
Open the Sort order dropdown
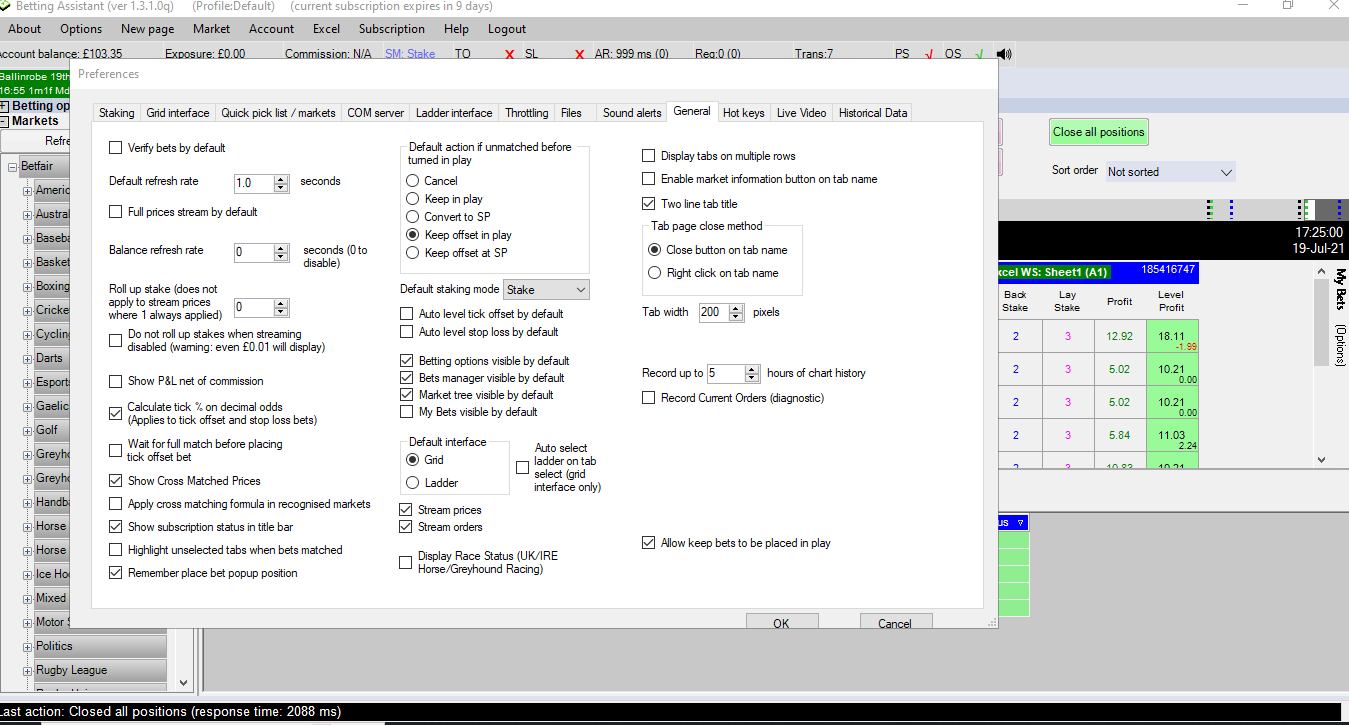1170,172
